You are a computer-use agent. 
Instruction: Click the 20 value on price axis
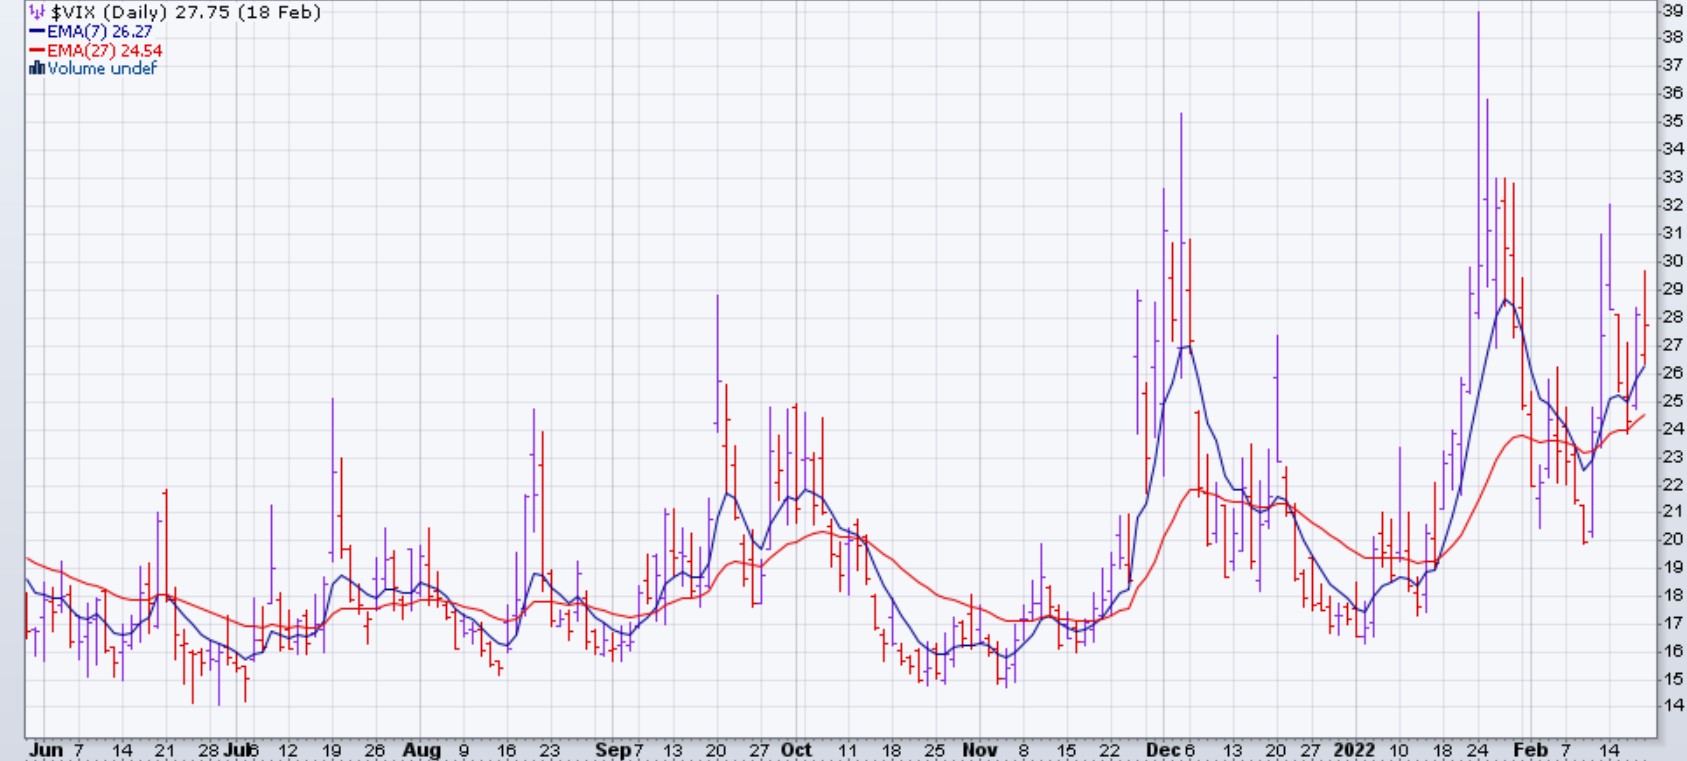pyautogui.click(x=1672, y=538)
